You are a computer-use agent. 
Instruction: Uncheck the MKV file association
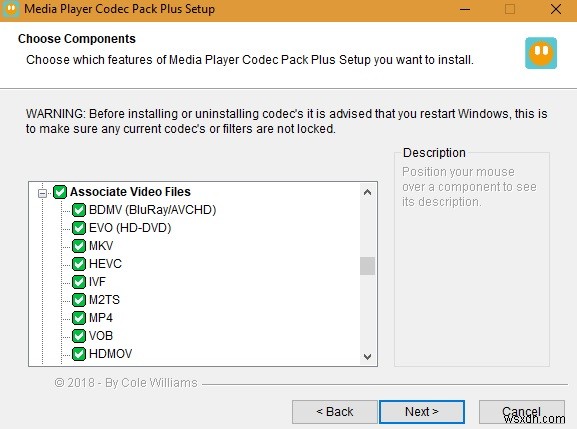79,246
